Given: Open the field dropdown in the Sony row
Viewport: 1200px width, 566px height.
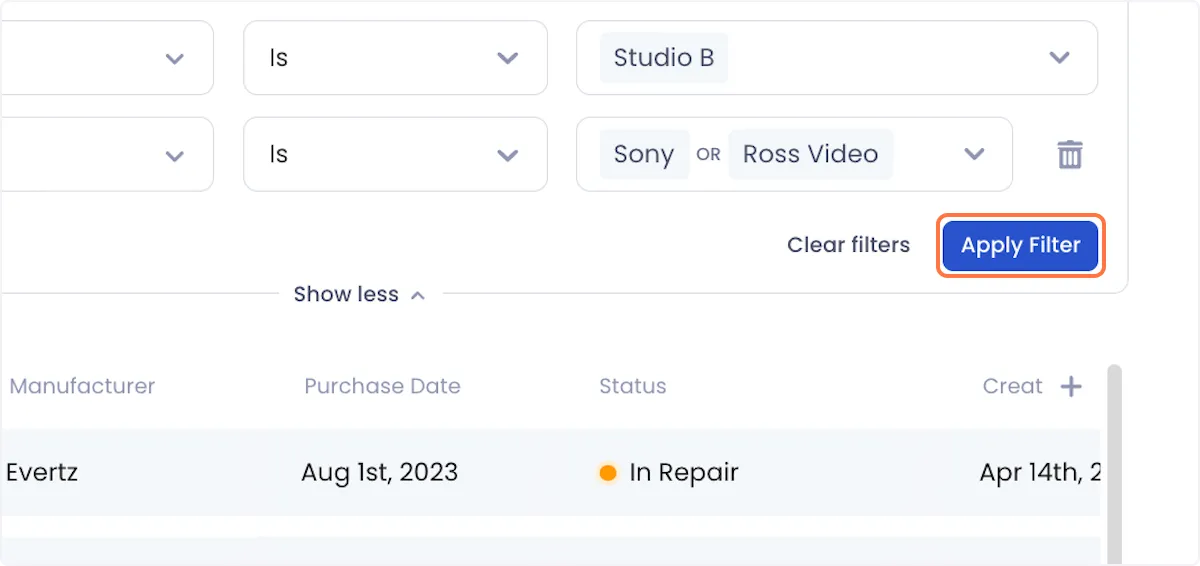Looking at the screenshot, I should point(106,154).
